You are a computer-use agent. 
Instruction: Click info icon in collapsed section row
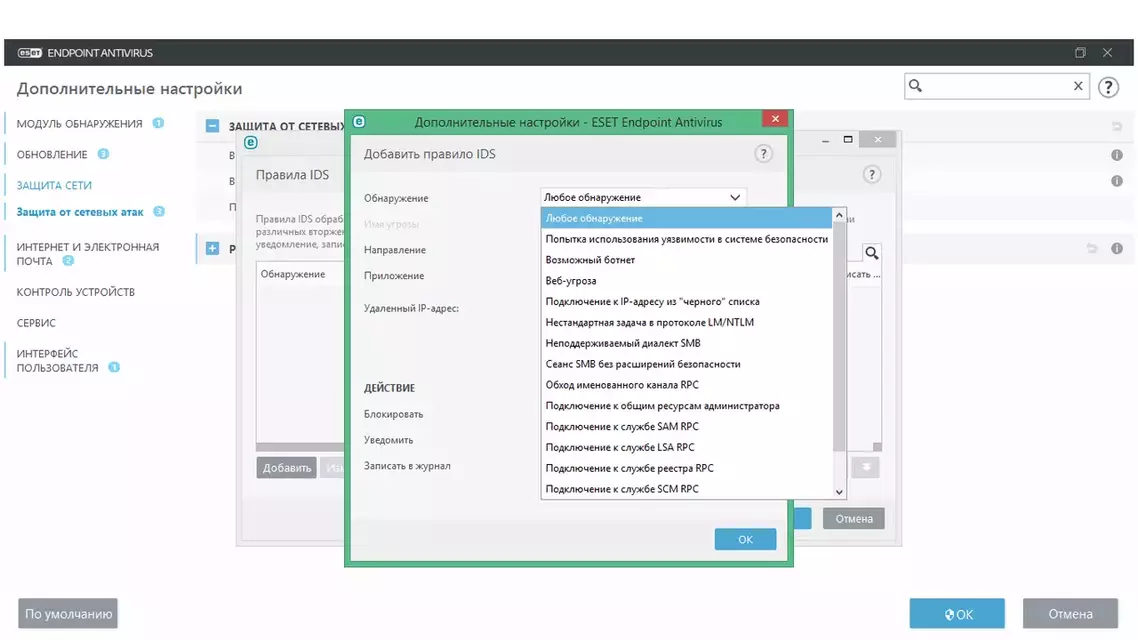point(1117,249)
